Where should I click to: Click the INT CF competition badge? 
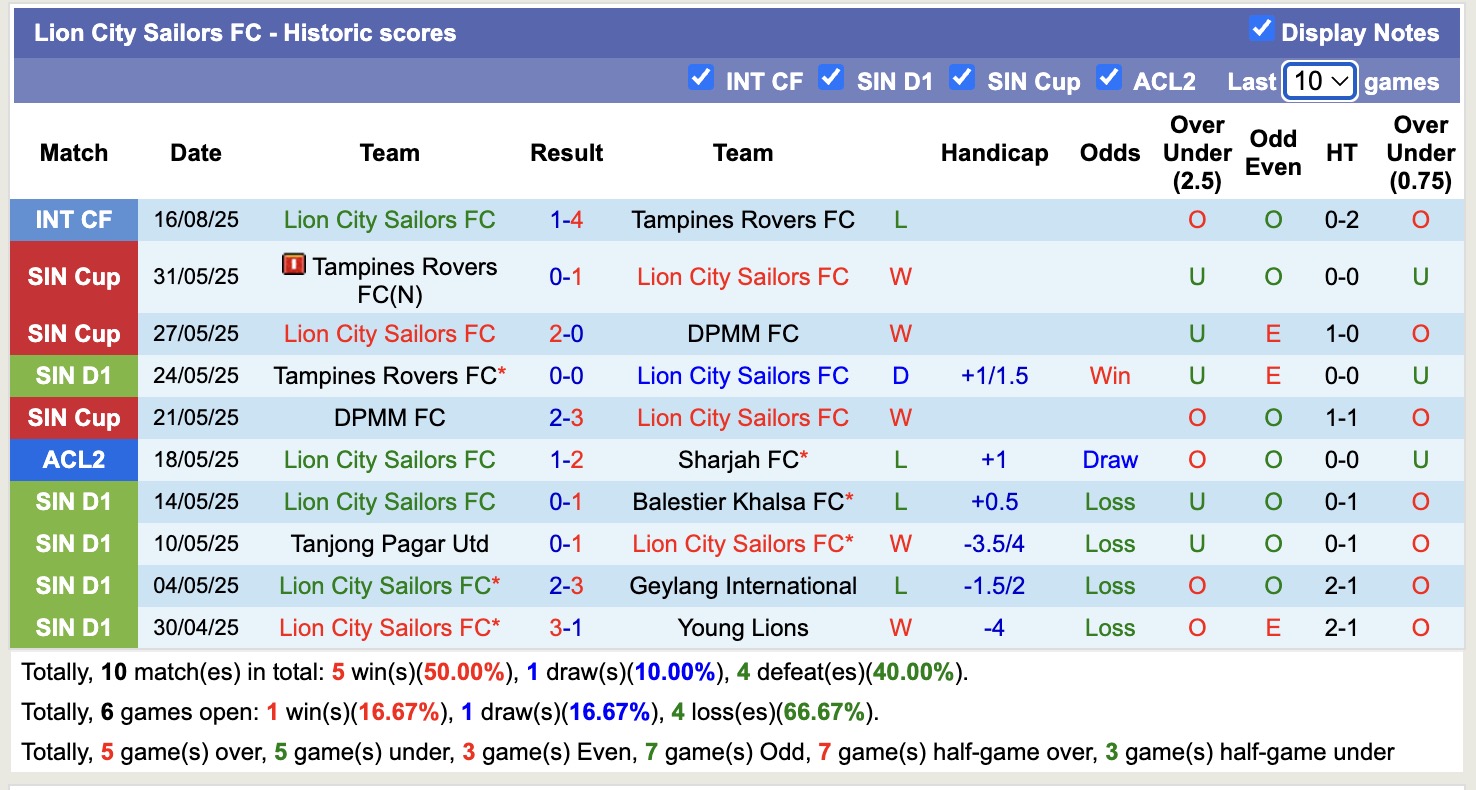pos(73,219)
